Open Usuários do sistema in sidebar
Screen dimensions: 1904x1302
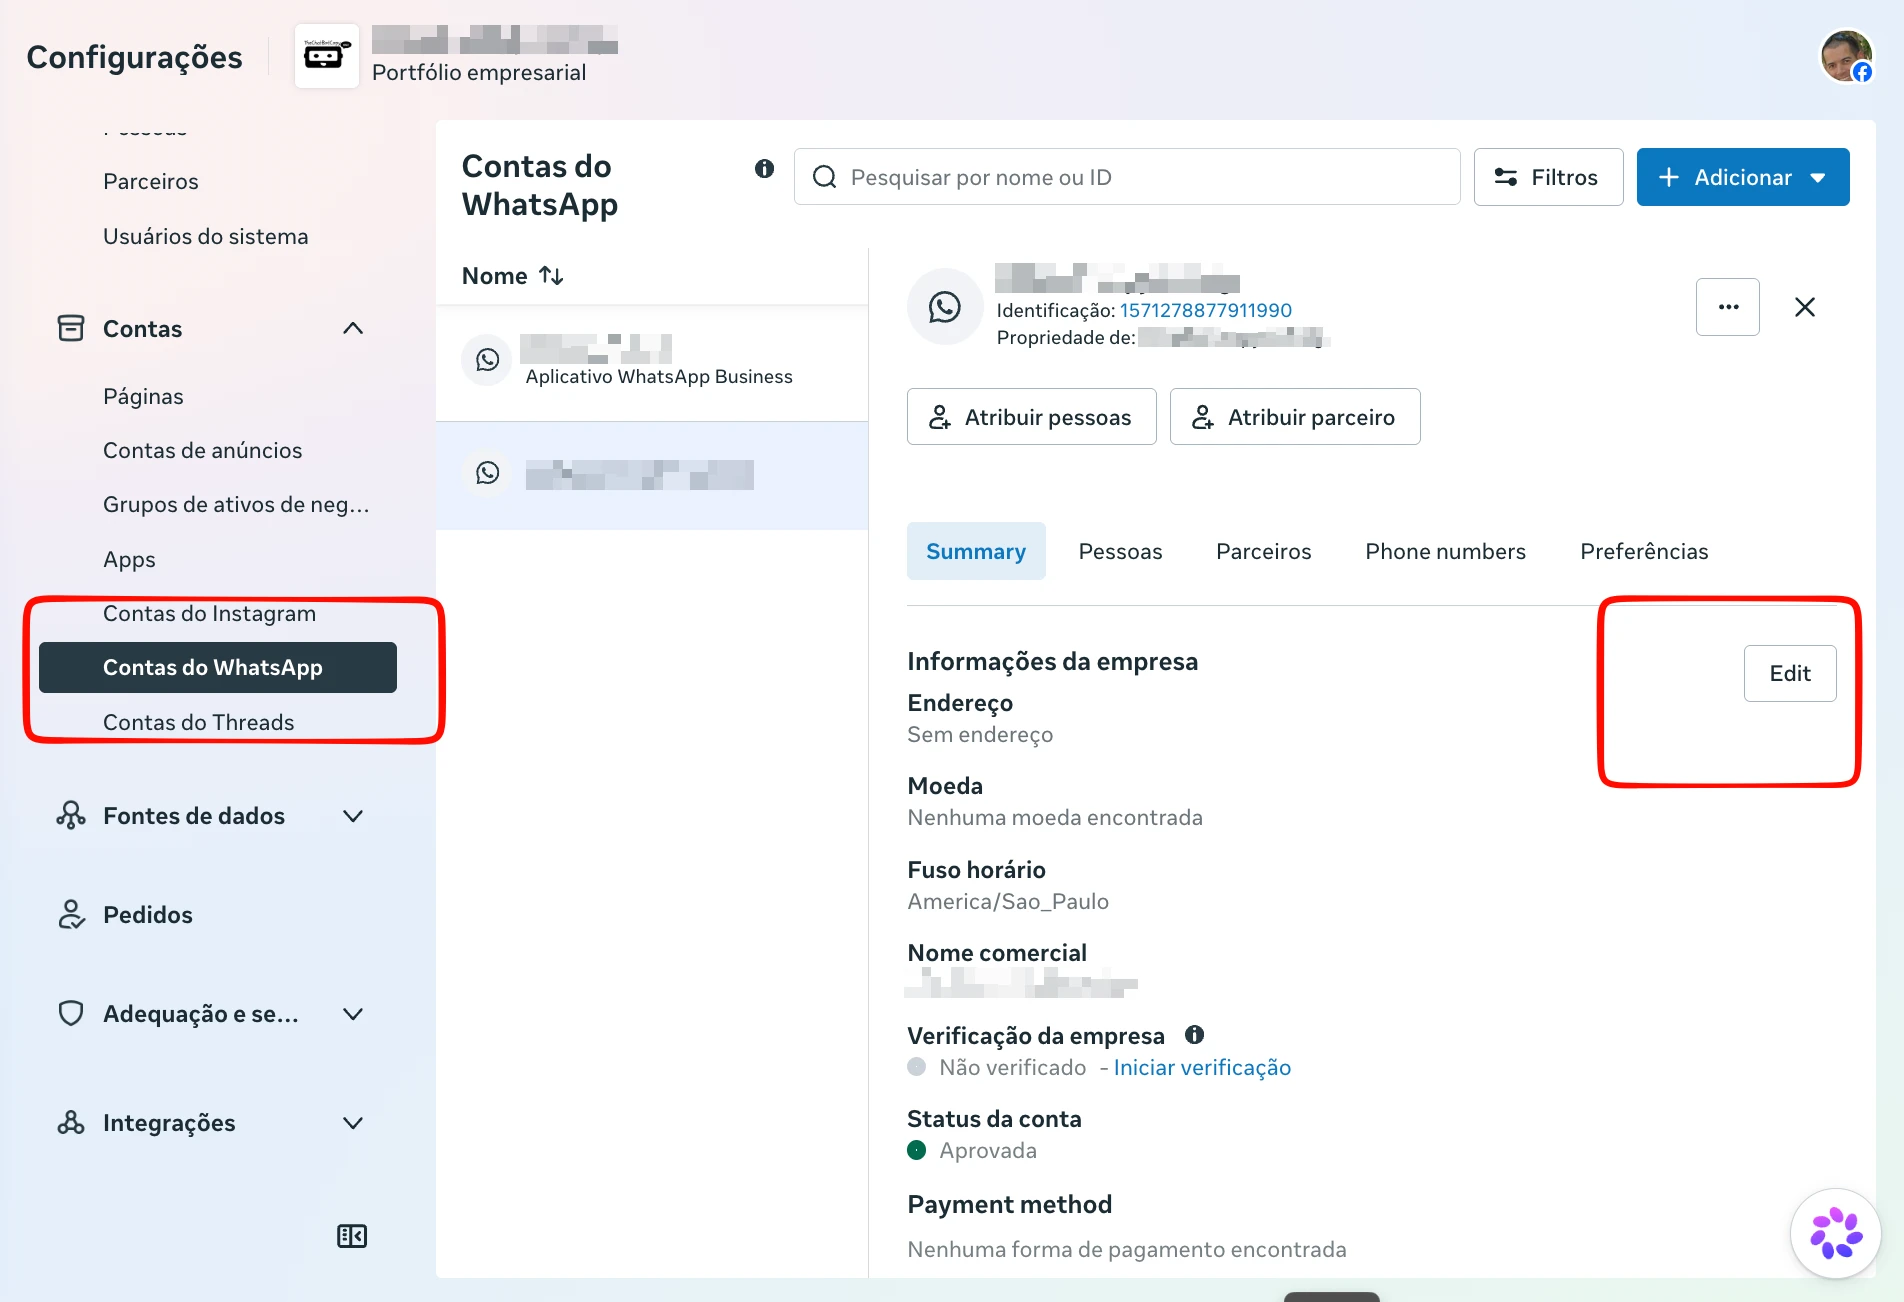(x=206, y=236)
